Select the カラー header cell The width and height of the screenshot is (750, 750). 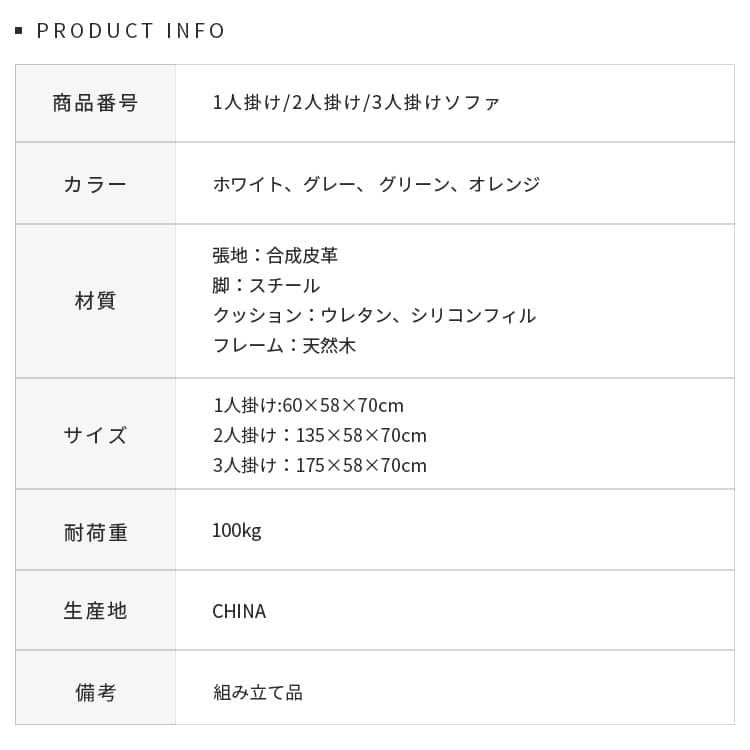point(95,184)
